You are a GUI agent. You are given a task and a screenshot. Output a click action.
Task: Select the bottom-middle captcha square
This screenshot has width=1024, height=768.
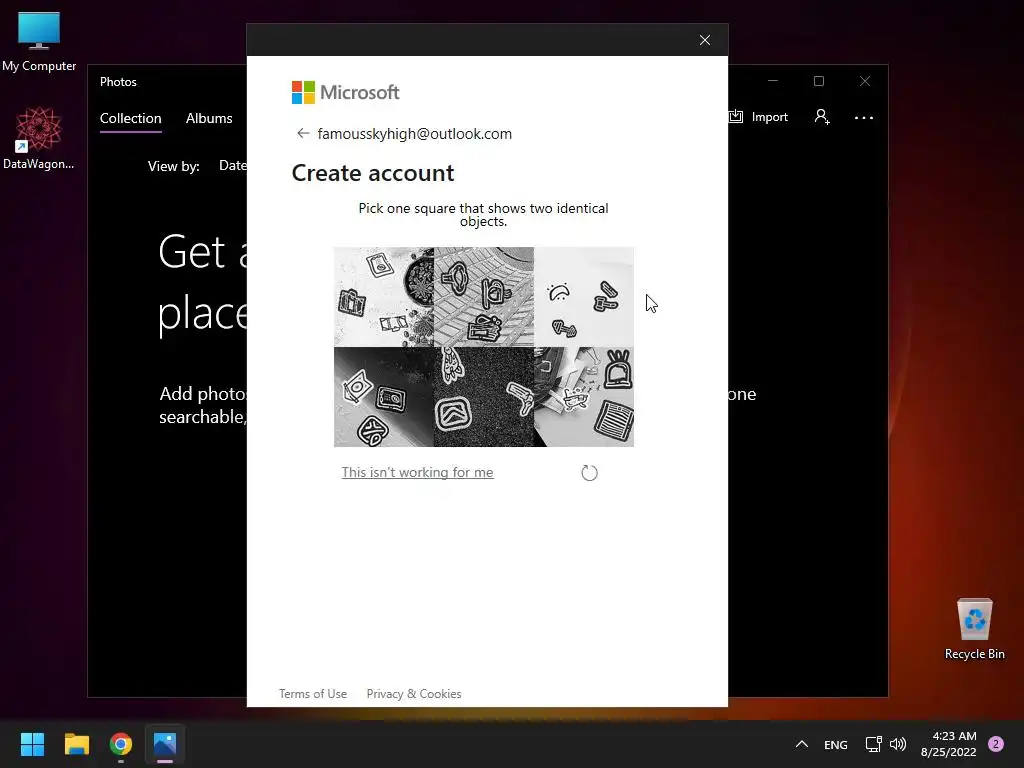pos(484,397)
